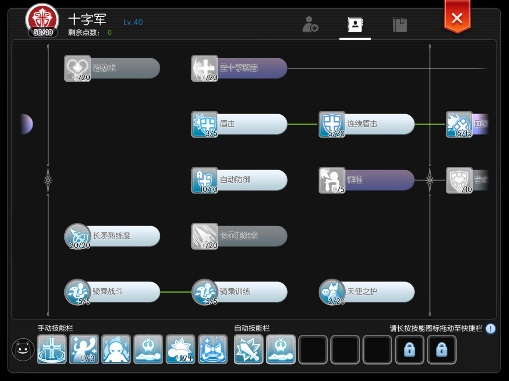Image resolution: width=509 pixels, height=381 pixels.
Task: Select the 牺牲 skill icon
Action: 332,180
